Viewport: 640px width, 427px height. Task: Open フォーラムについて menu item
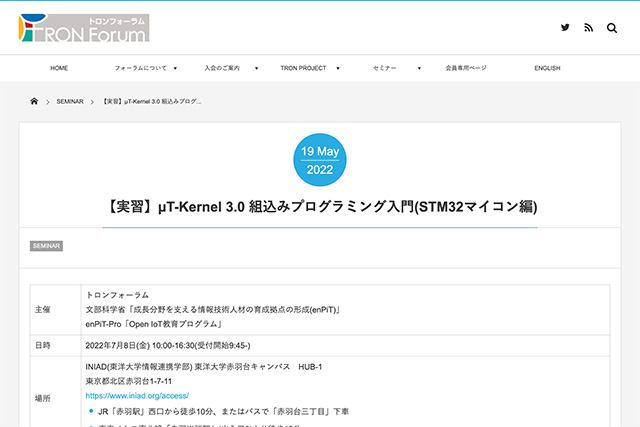point(140,68)
